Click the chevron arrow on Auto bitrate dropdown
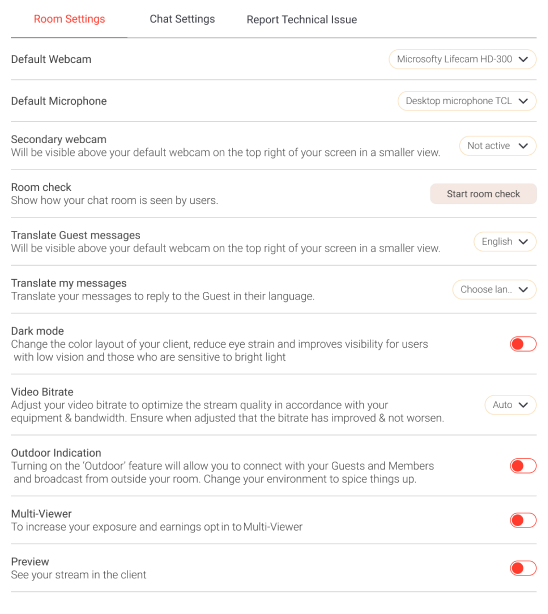 click(x=523, y=405)
